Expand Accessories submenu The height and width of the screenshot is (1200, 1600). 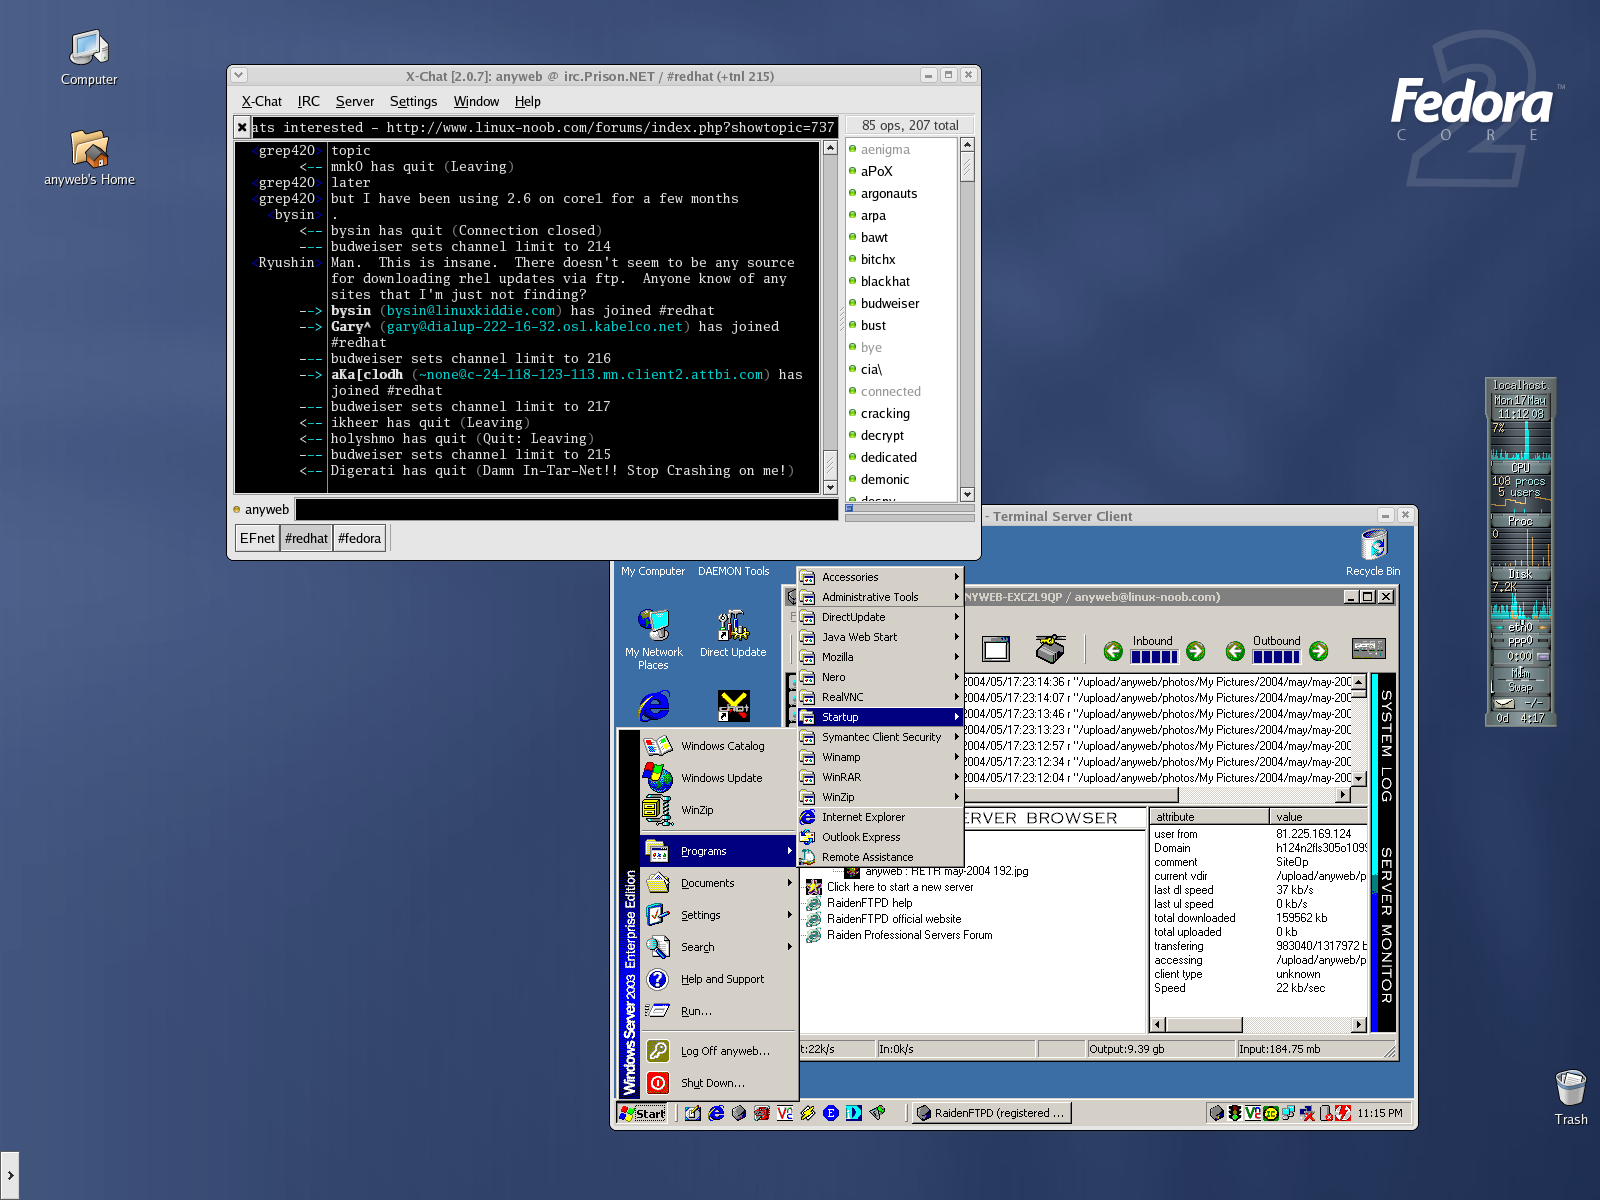(880, 577)
